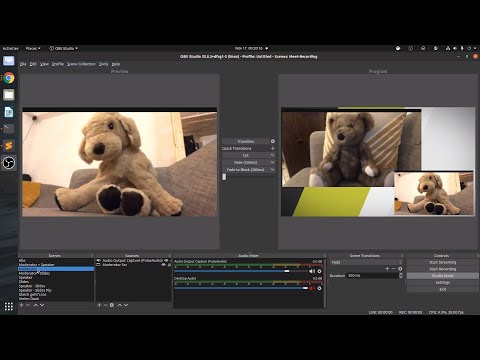Open the Profile menu
This screenshot has width=480, height=360.
58,64
